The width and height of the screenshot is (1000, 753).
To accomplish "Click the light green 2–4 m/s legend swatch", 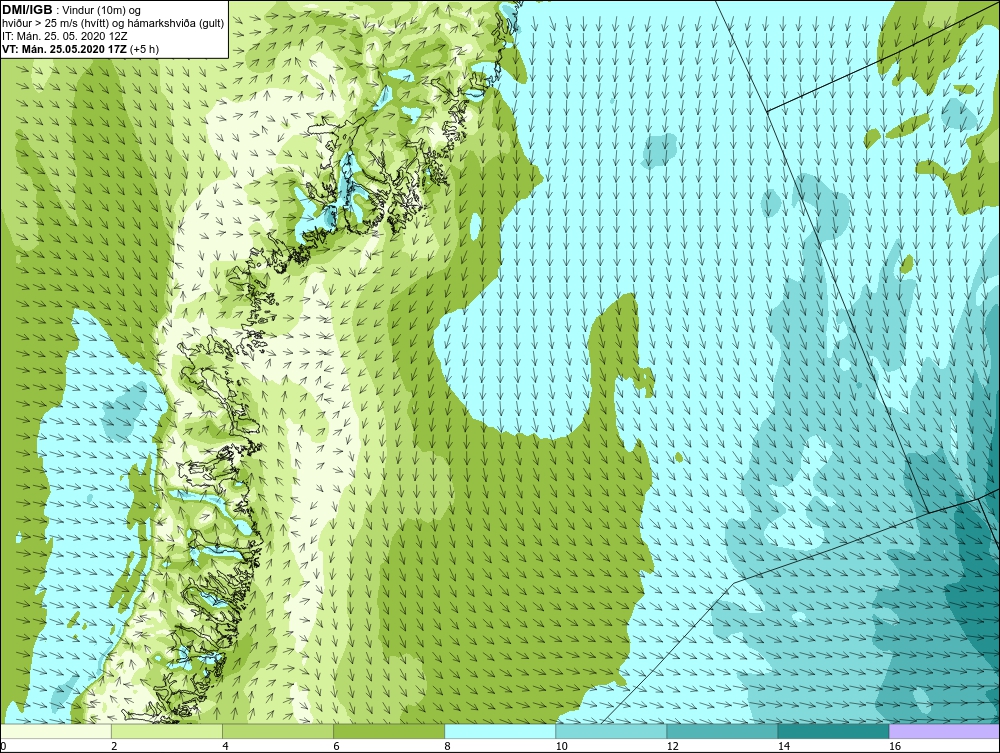I will 167,731.
